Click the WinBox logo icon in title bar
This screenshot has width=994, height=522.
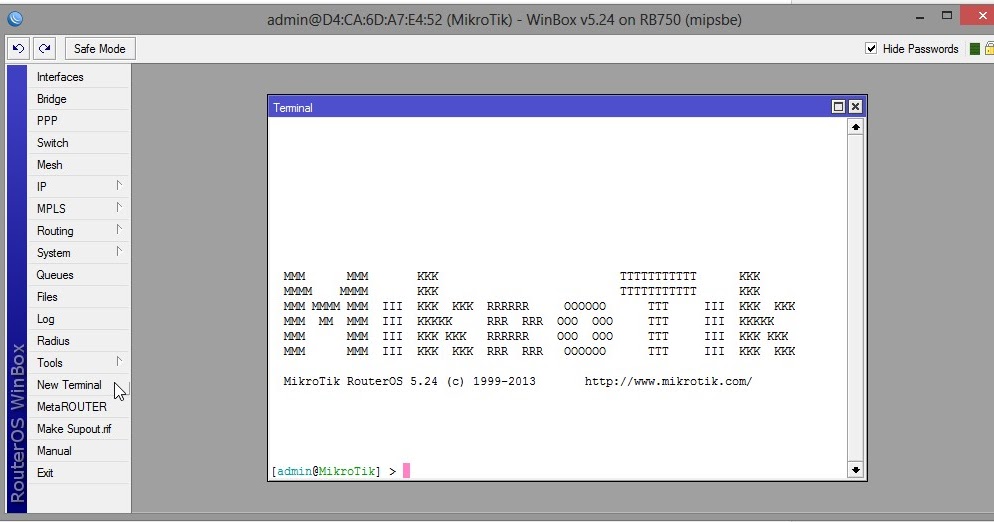[15, 19]
